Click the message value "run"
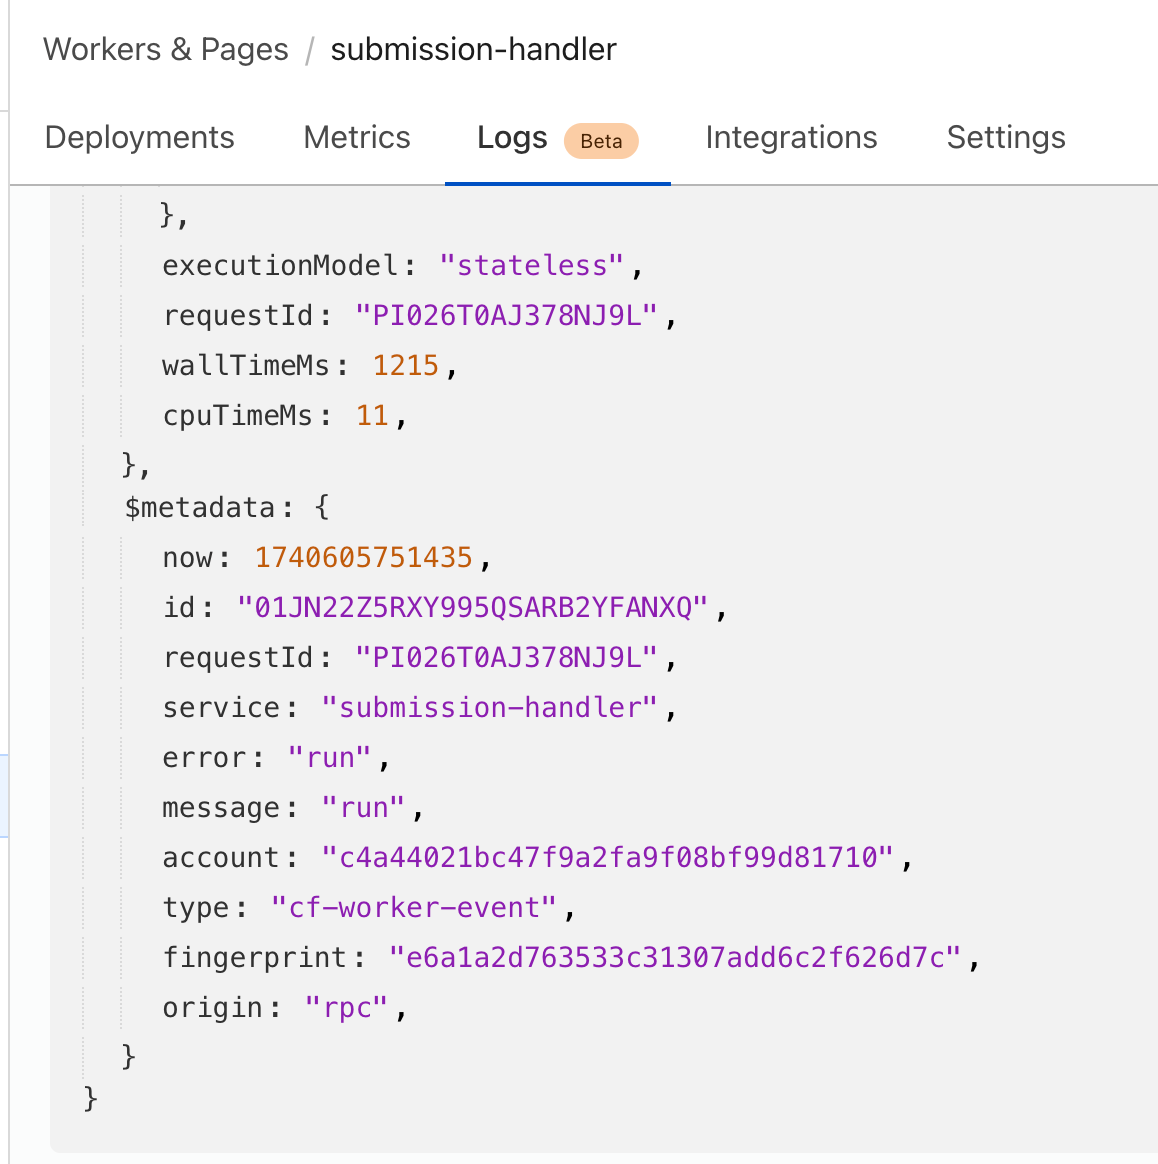 [x=363, y=808]
